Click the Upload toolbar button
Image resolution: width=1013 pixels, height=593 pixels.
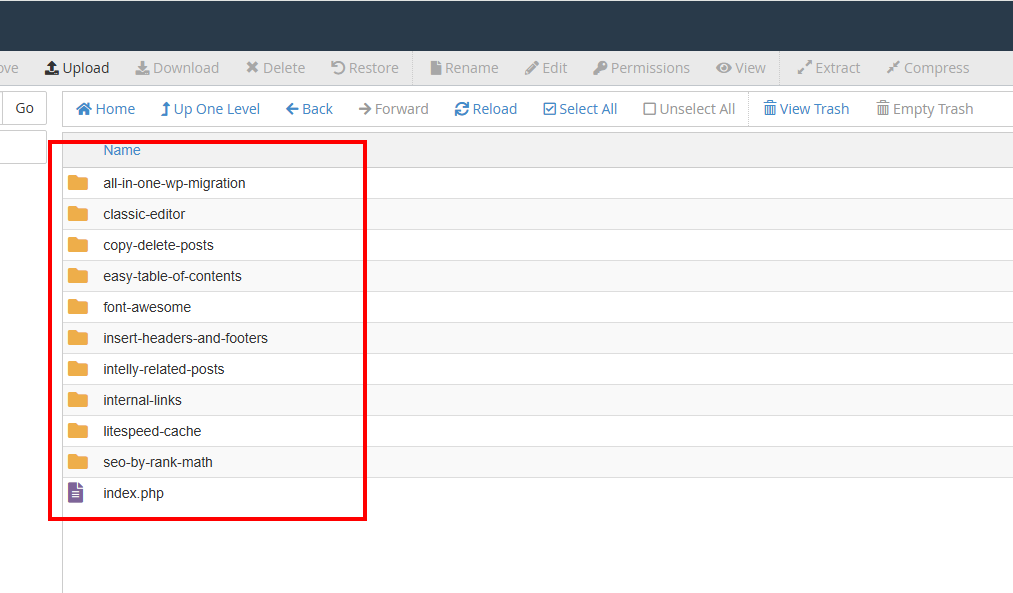77,68
